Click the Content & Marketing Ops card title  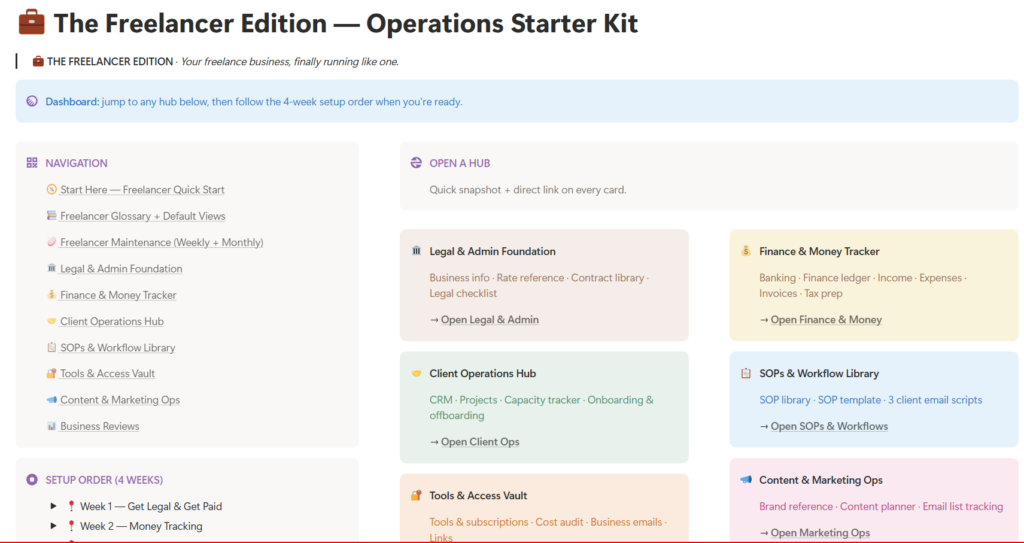821,480
